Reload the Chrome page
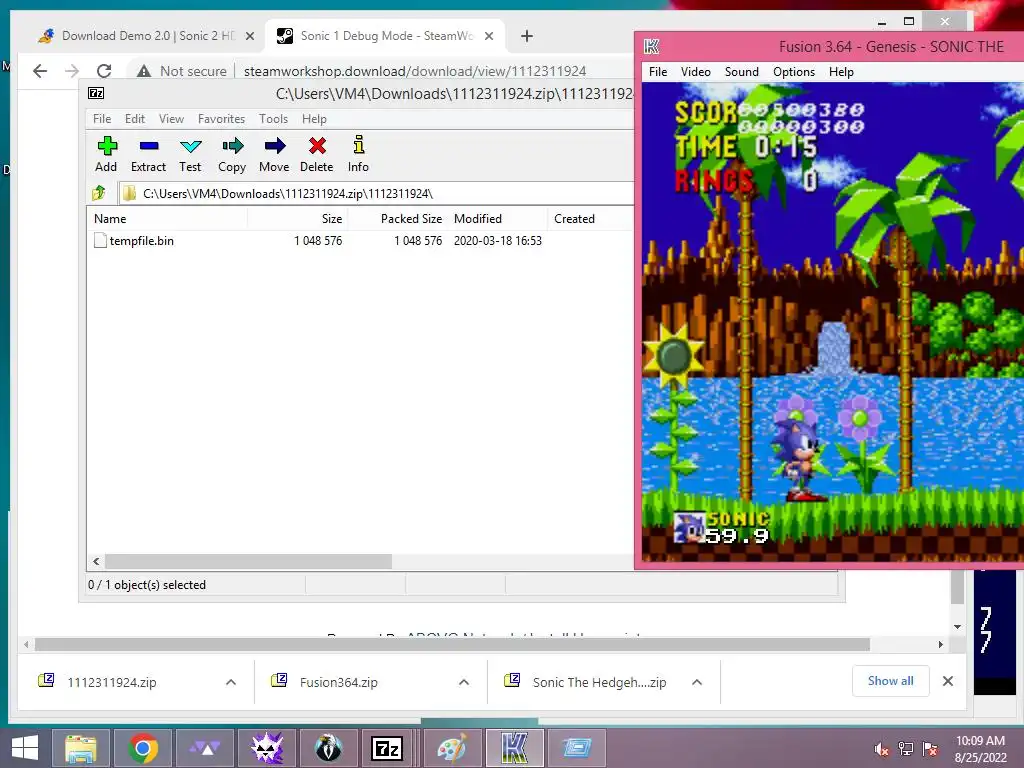This screenshot has height=768, width=1024. pos(104,71)
